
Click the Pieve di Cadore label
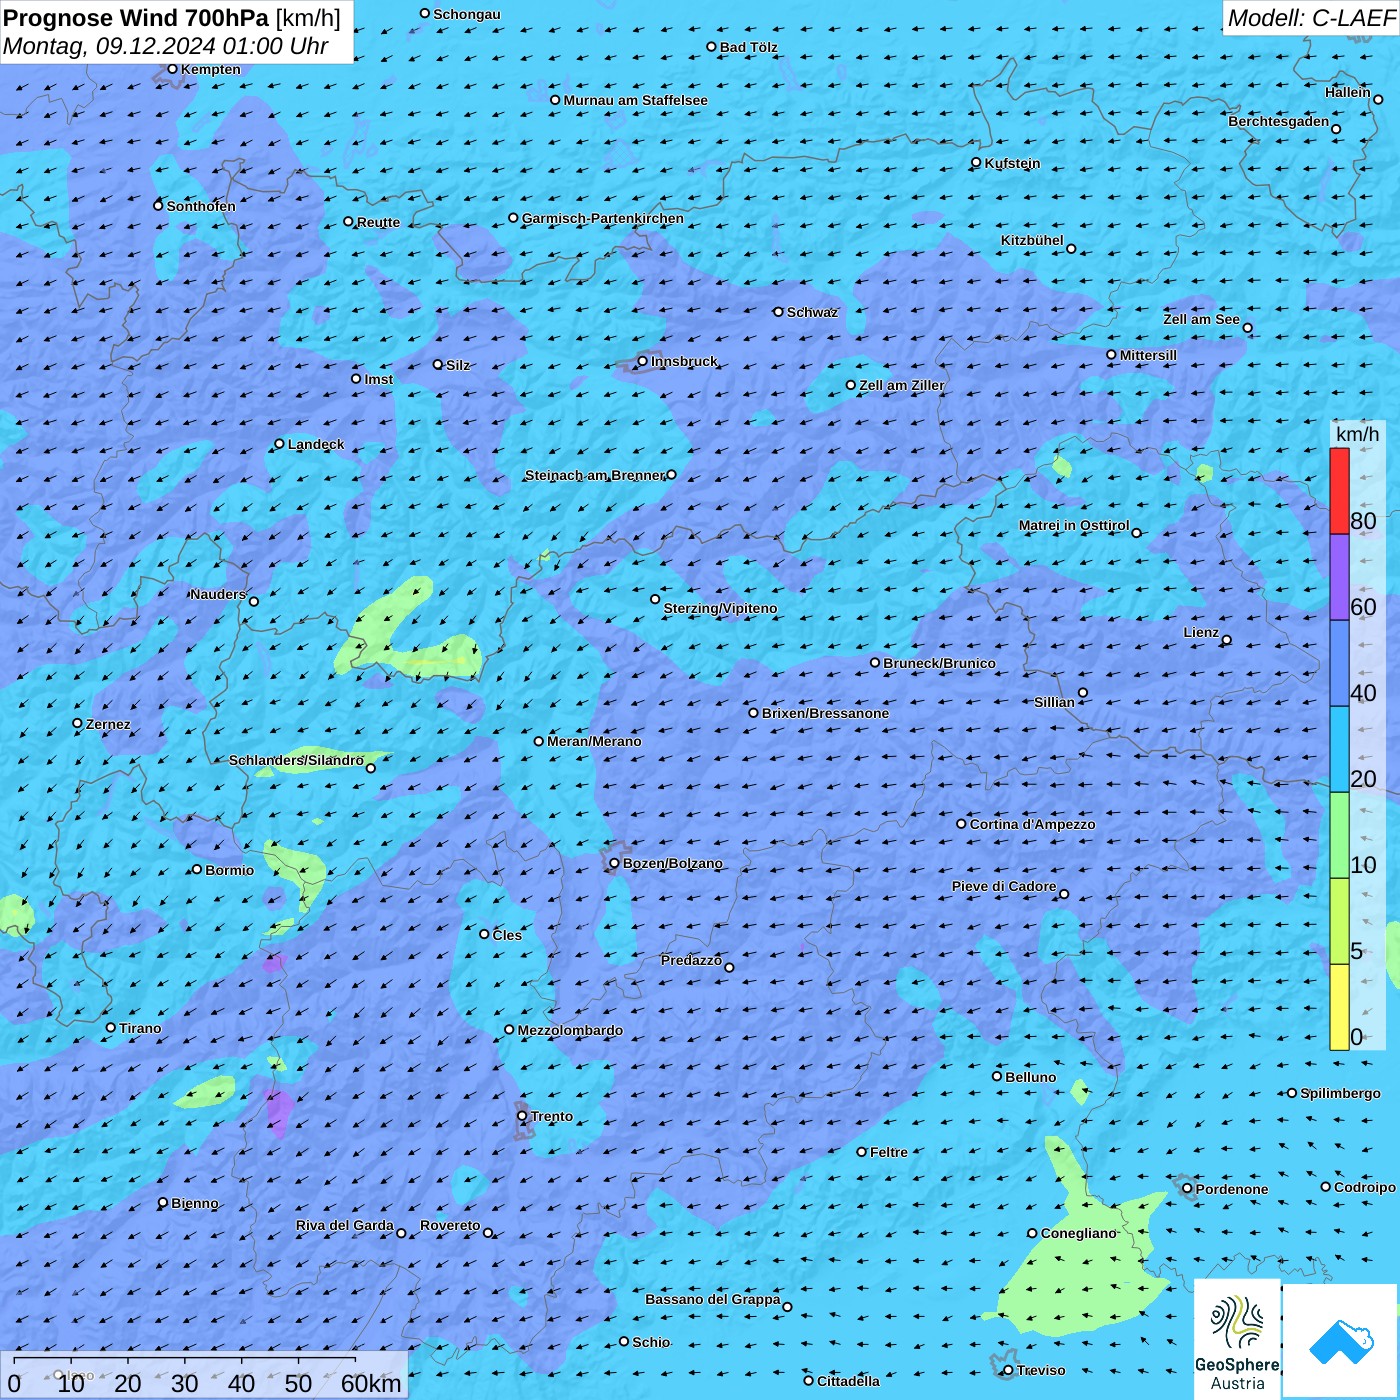[1003, 886]
